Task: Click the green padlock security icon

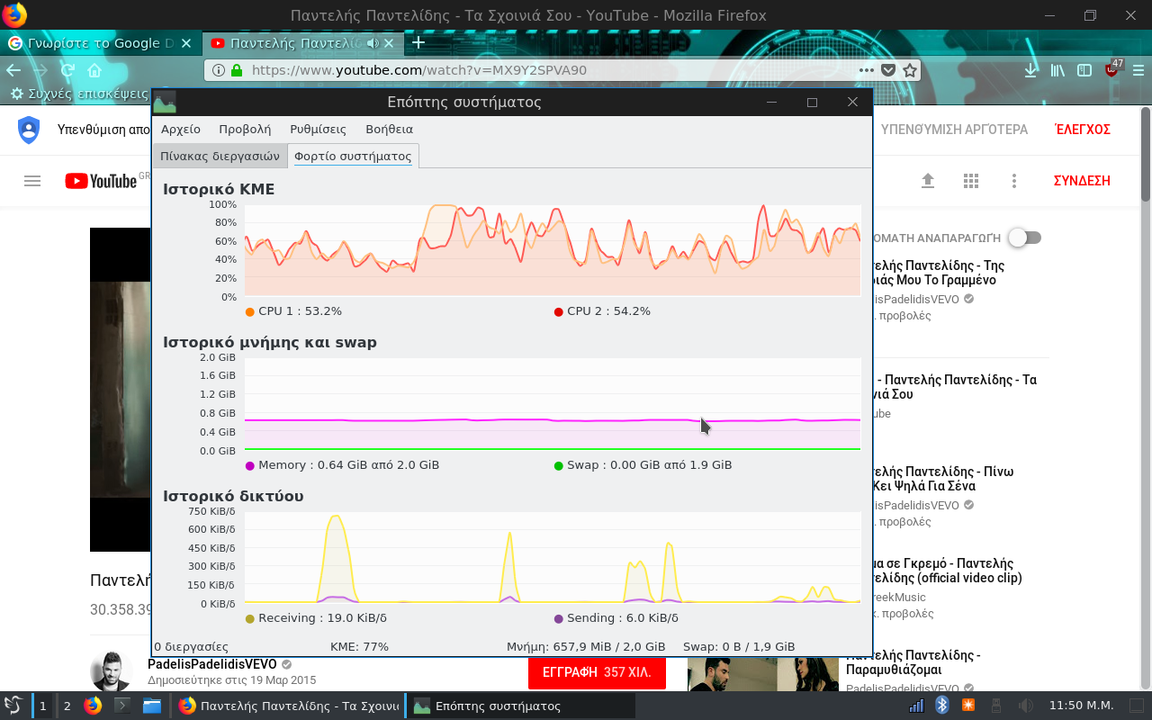Action: [237, 71]
